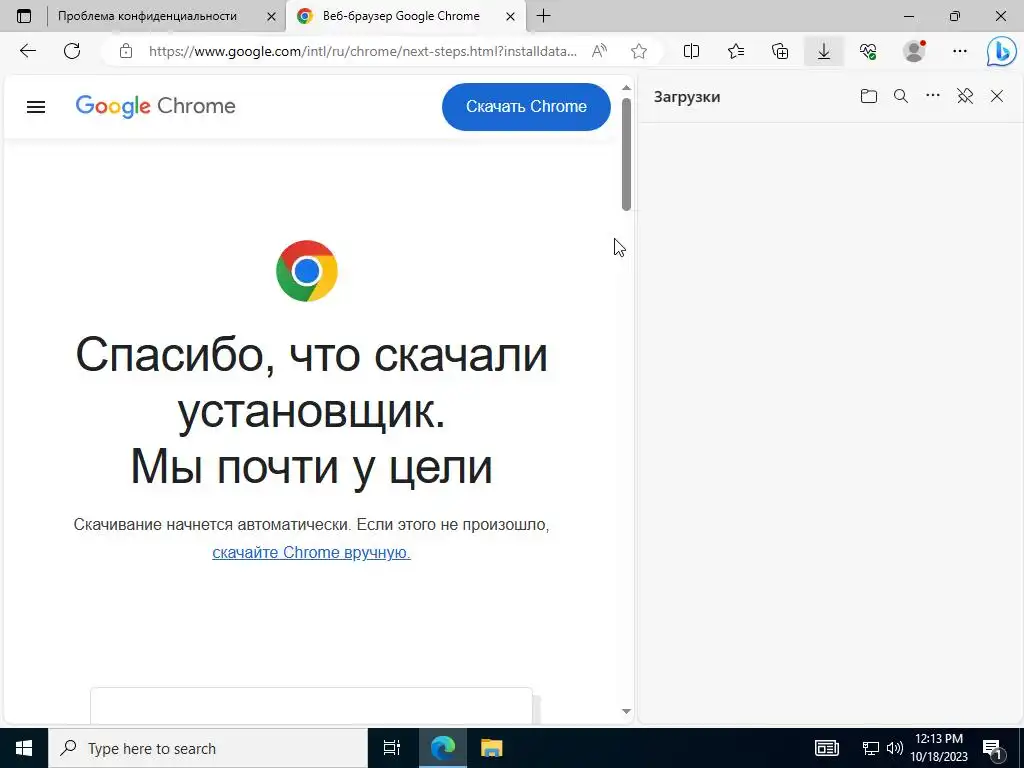Open File Explorer from taskbar
Viewport: 1024px width, 768px height.
coord(492,748)
